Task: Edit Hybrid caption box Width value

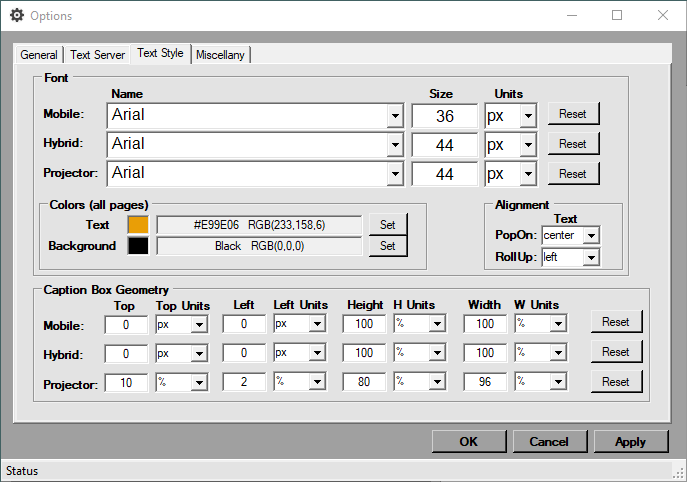Action: (x=485, y=353)
